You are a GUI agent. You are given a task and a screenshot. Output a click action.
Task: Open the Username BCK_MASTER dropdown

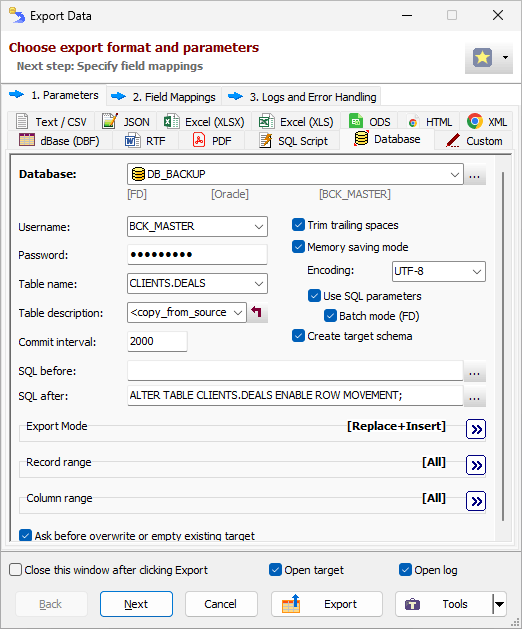(197, 227)
